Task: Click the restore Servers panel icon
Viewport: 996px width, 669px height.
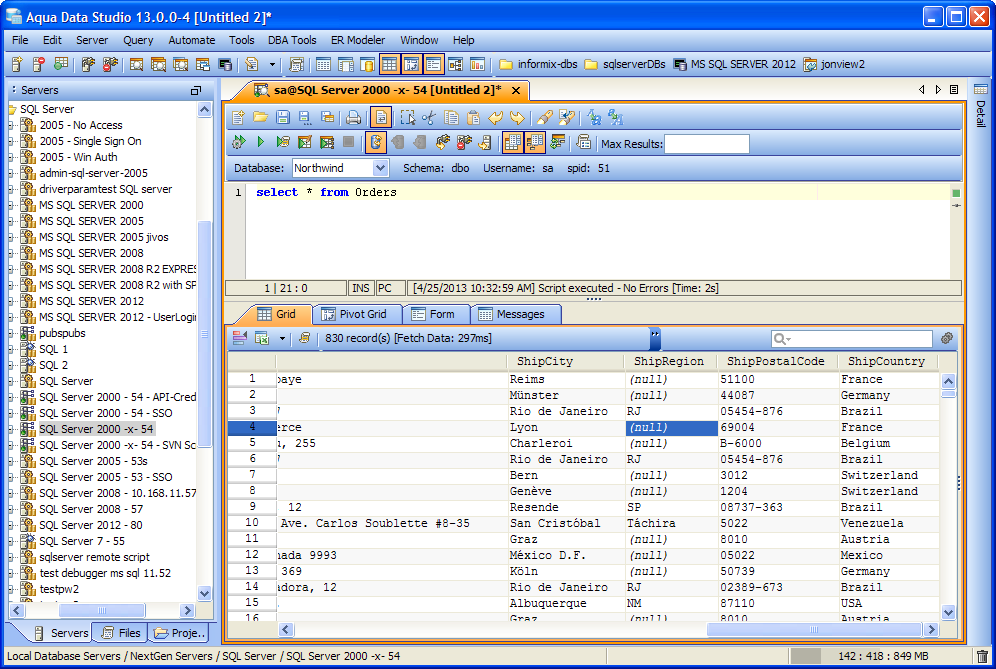Action: pyautogui.click(x=196, y=91)
